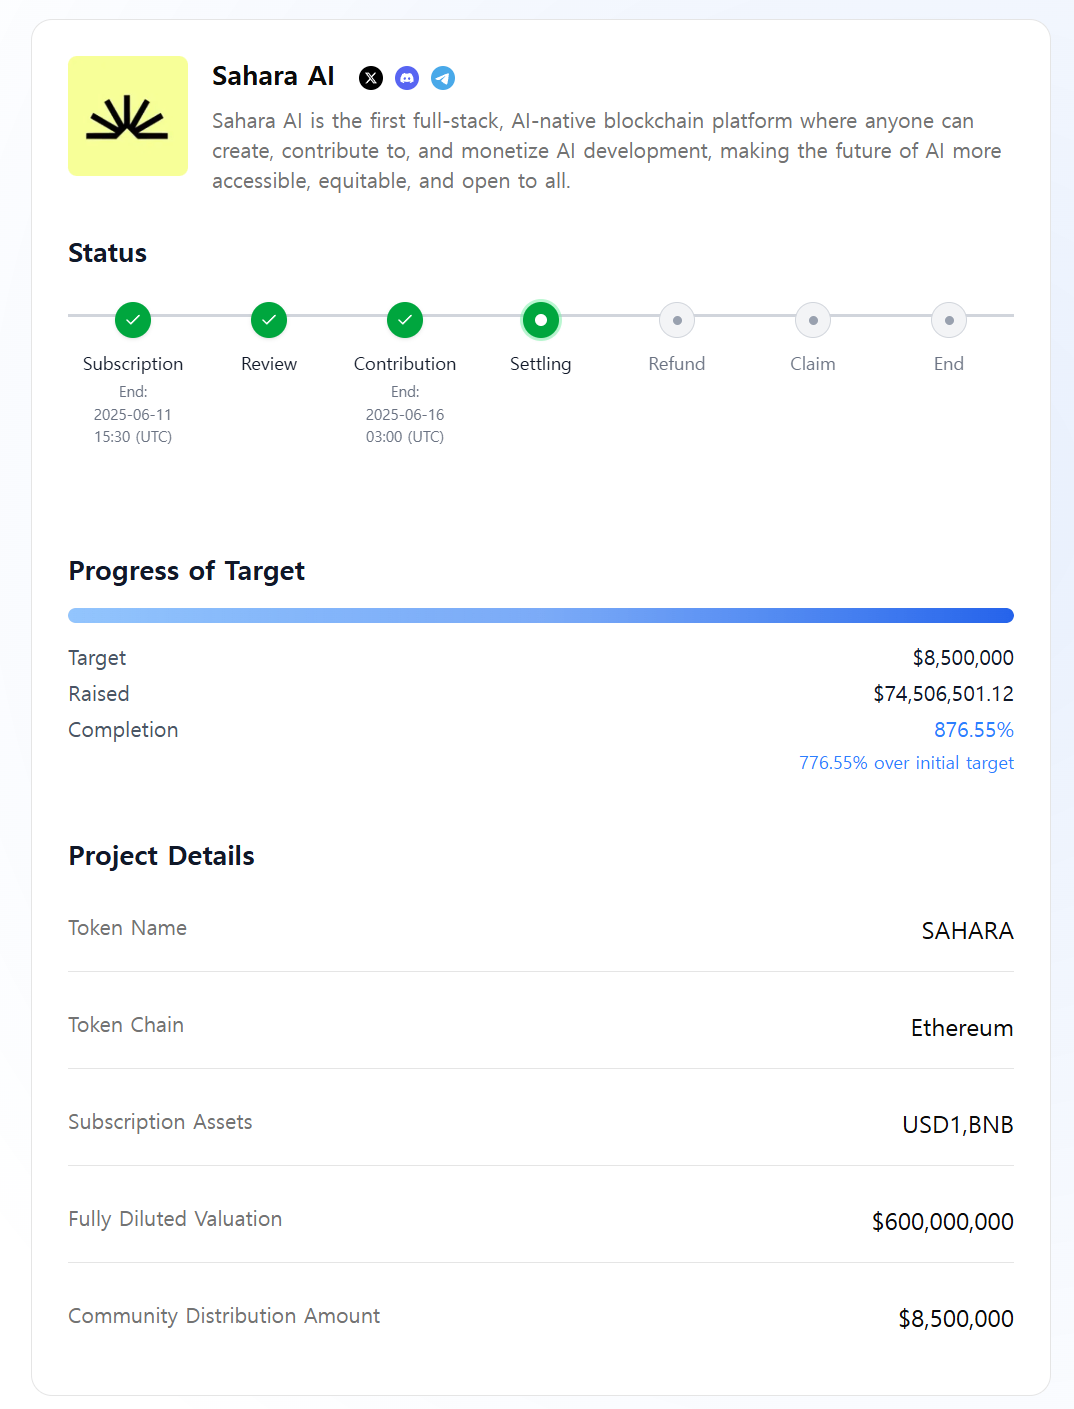Image resolution: width=1074 pixels, height=1409 pixels.
Task: Open the Discord community icon
Action: [407, 78]
